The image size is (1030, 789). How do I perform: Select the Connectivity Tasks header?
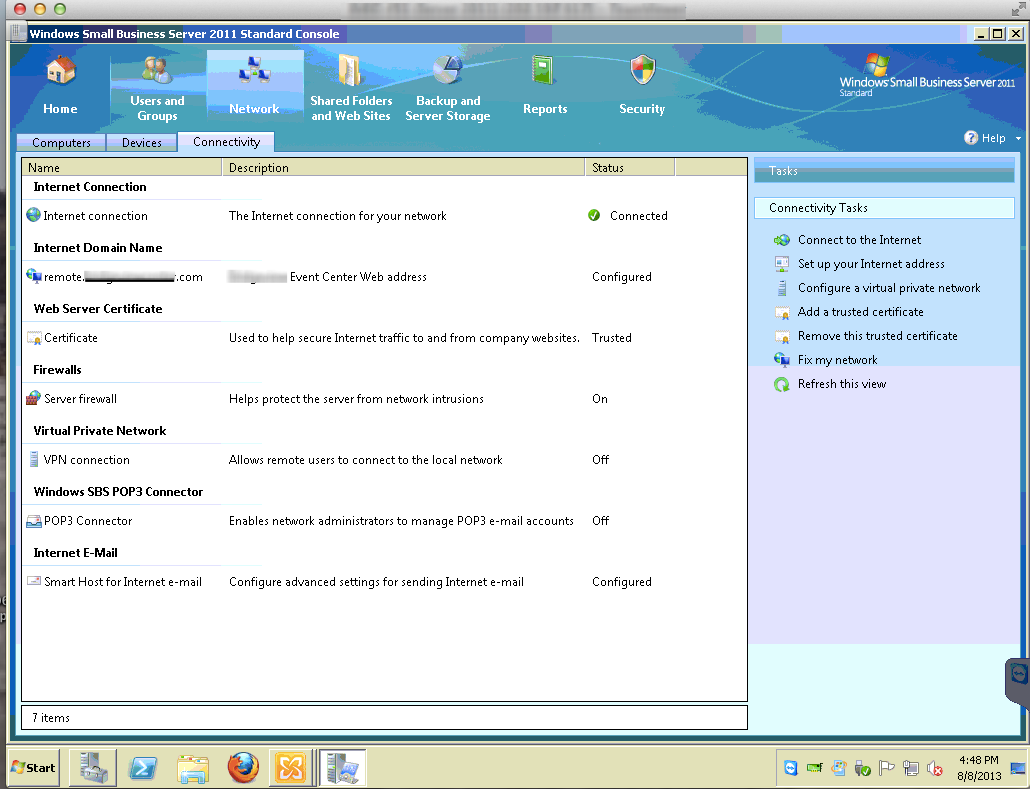884,208
